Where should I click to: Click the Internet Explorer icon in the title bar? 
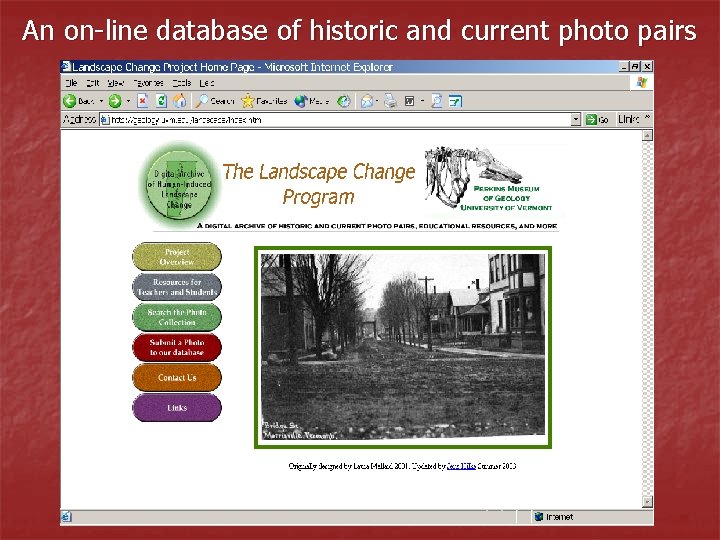coord(66,67)
